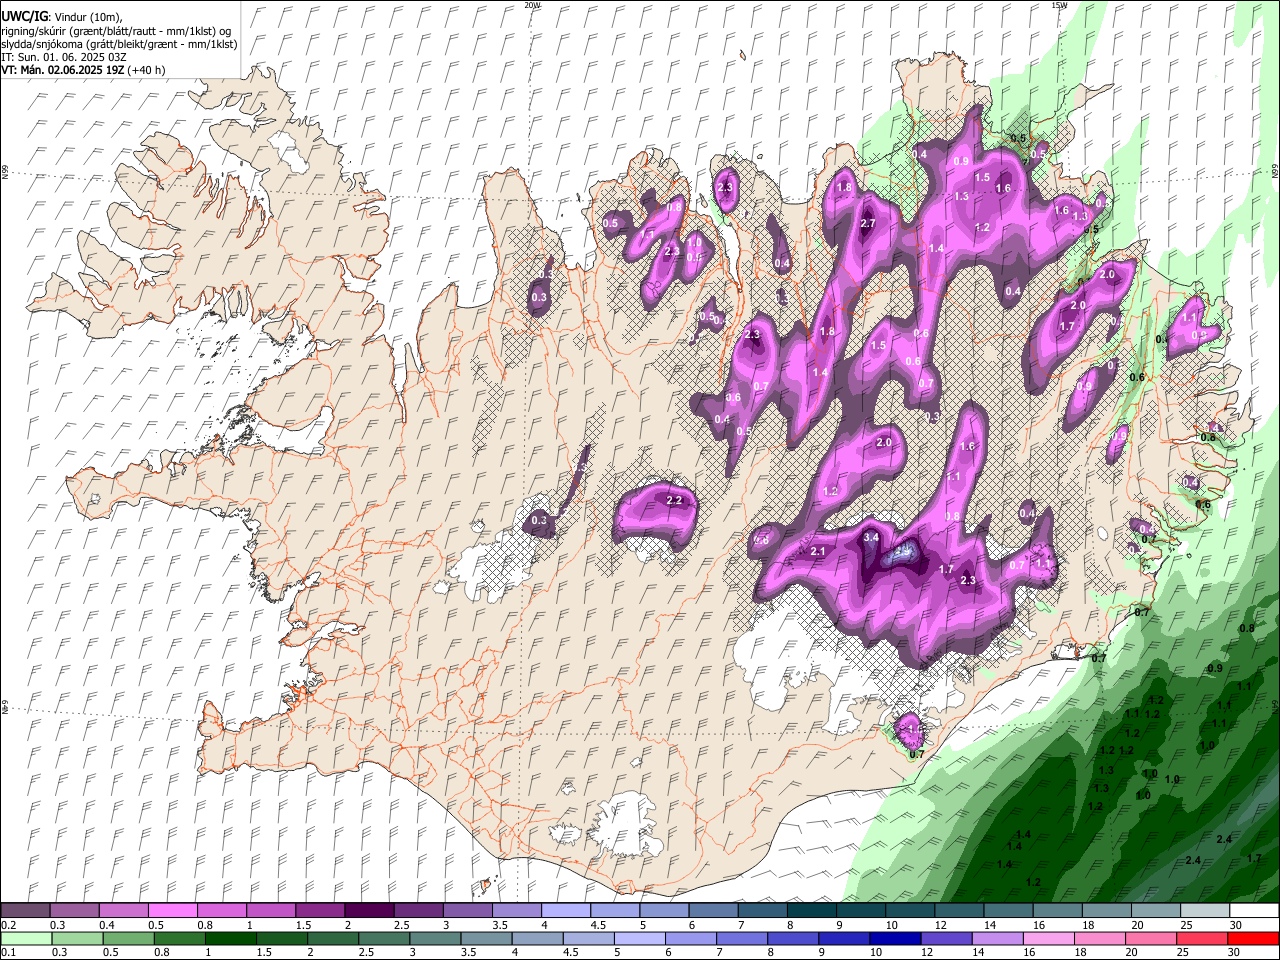Pick the 1.5 swatch in the rain legend
The height and width of the screenshot is (960, 1280).
tap(281, 938)
